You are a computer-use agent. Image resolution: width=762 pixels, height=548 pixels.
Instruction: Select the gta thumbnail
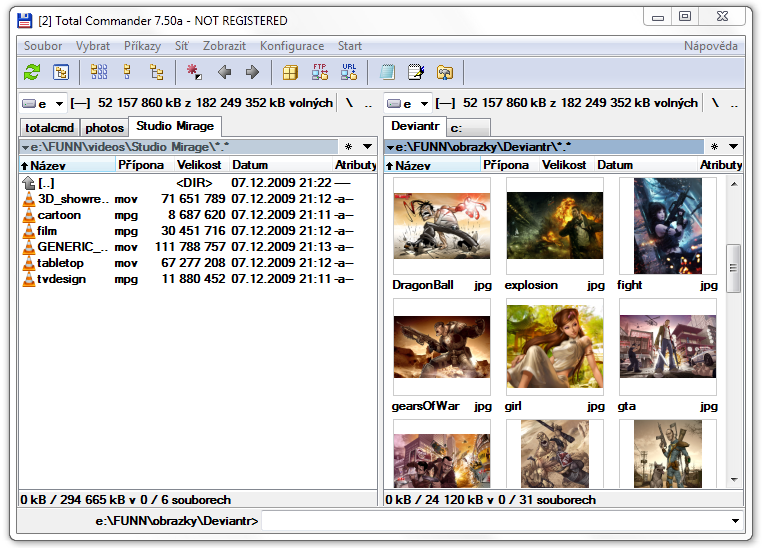668,347
